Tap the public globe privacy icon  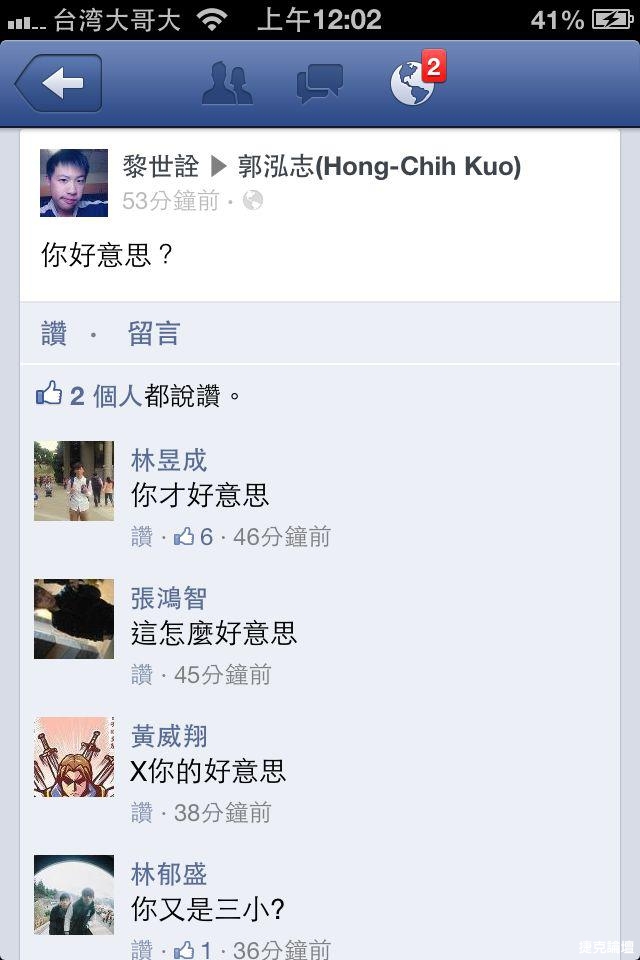pyautogui.click(x=253, y=200)
